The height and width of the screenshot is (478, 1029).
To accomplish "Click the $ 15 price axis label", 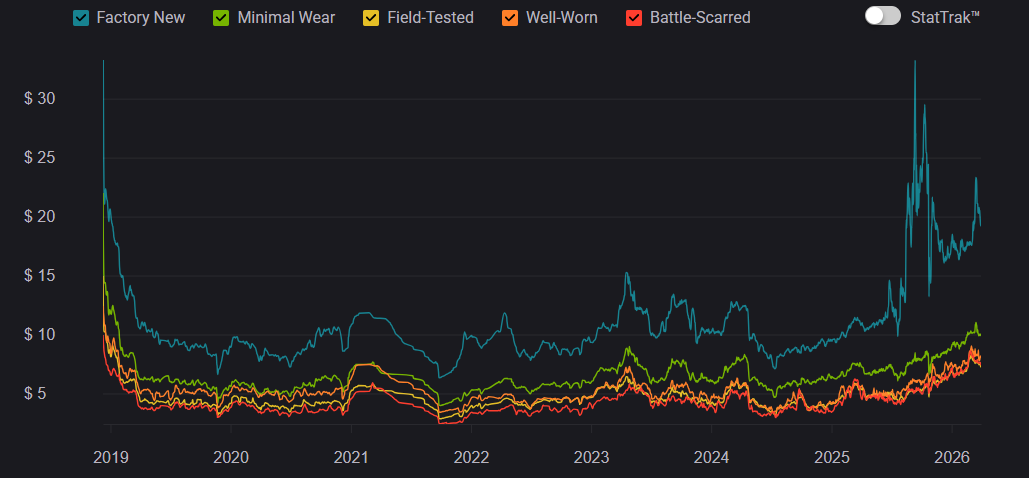I will coord(39,275).
